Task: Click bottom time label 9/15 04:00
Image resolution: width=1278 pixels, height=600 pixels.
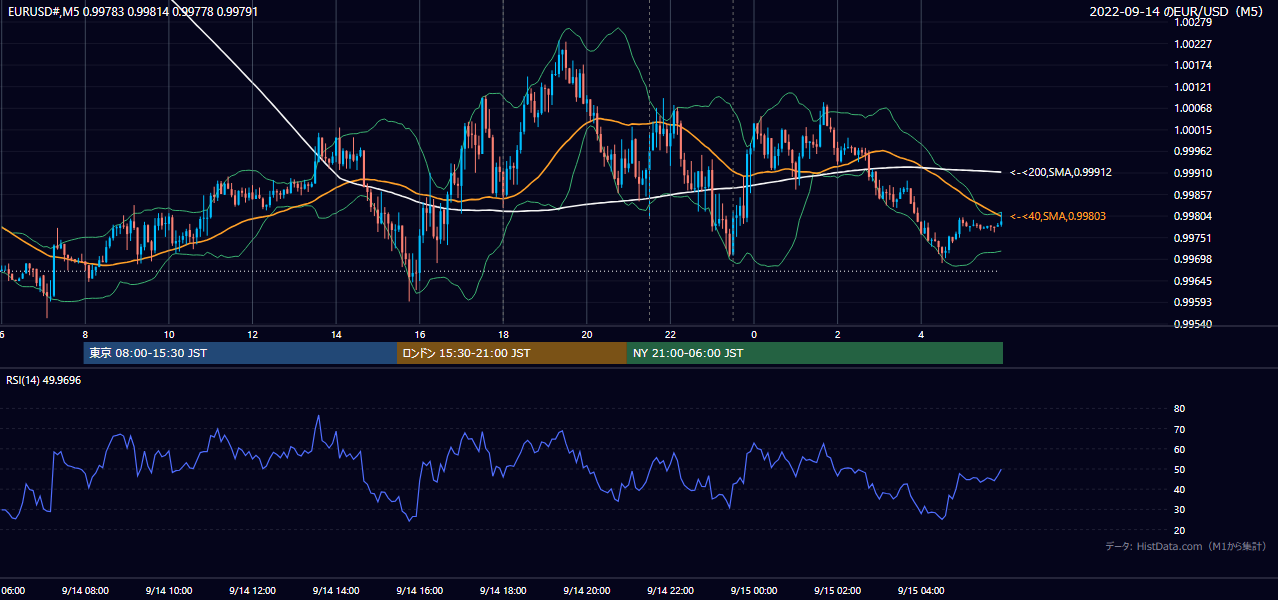Action: click(x=921, y=590)
